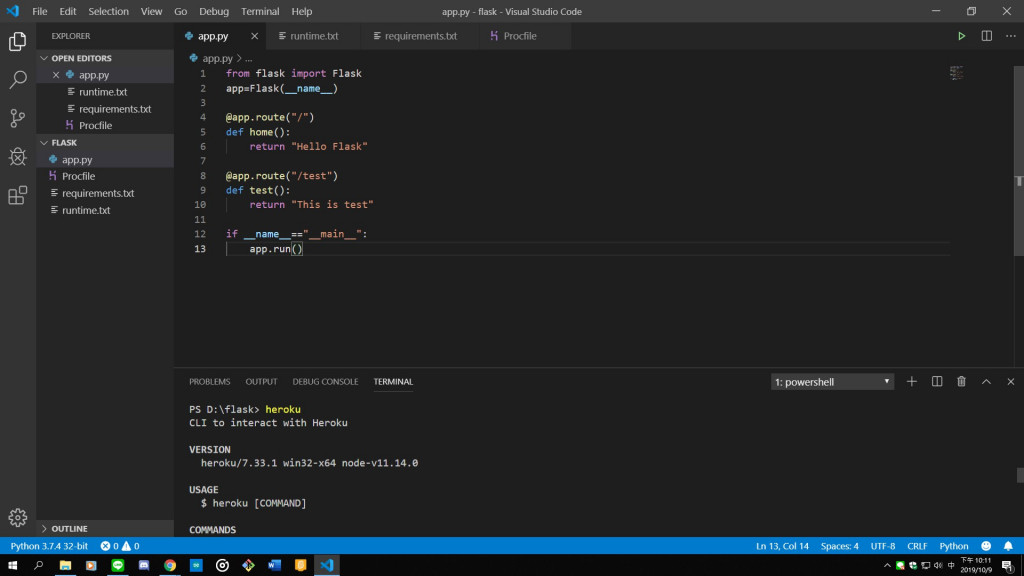Switch to runtime.txt editor tab

click(313, 36)
